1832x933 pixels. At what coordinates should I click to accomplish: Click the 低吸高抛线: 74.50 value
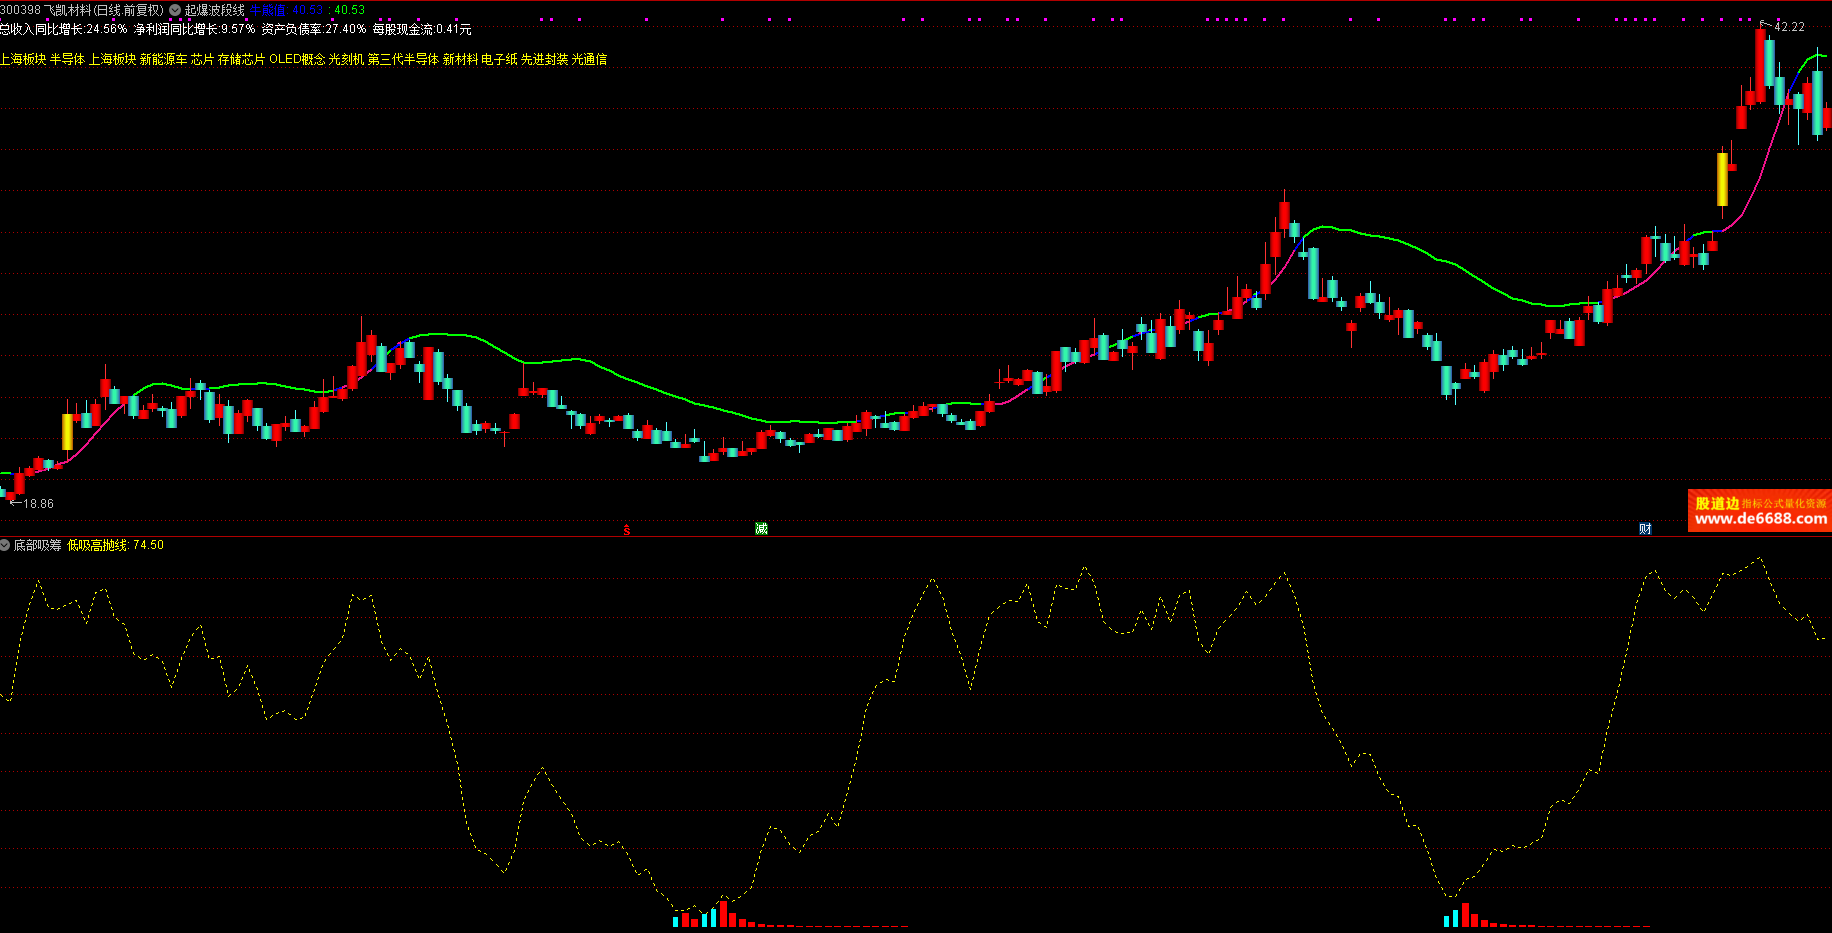tap(115, 545)
